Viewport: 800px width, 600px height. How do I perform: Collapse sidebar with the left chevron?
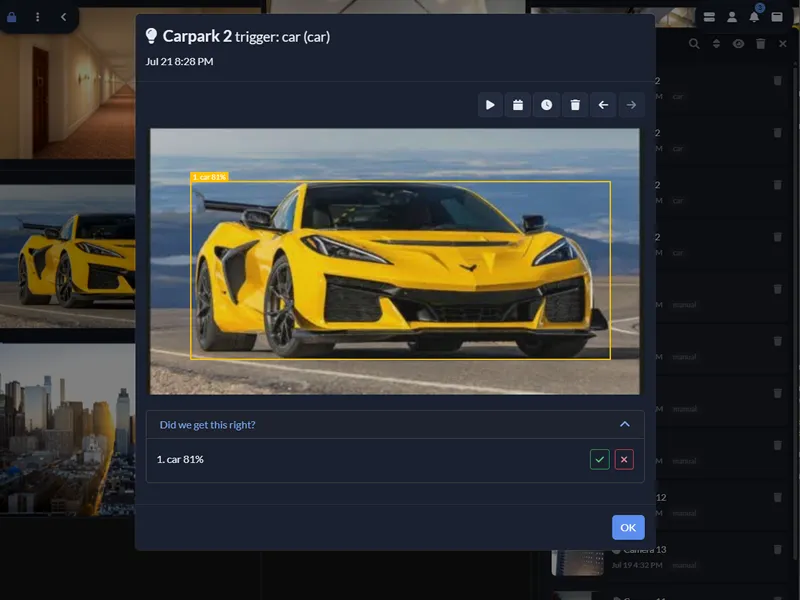pyautogui.click(x=63, y=17)
